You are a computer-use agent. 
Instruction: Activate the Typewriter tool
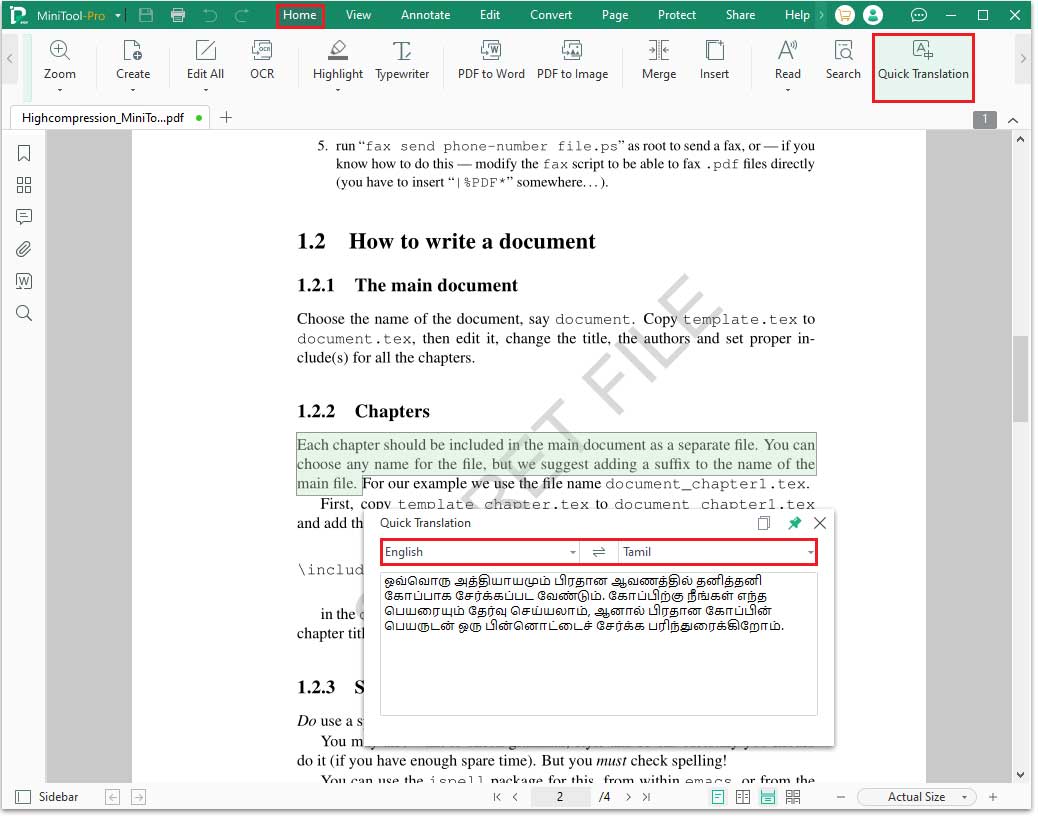402,62
